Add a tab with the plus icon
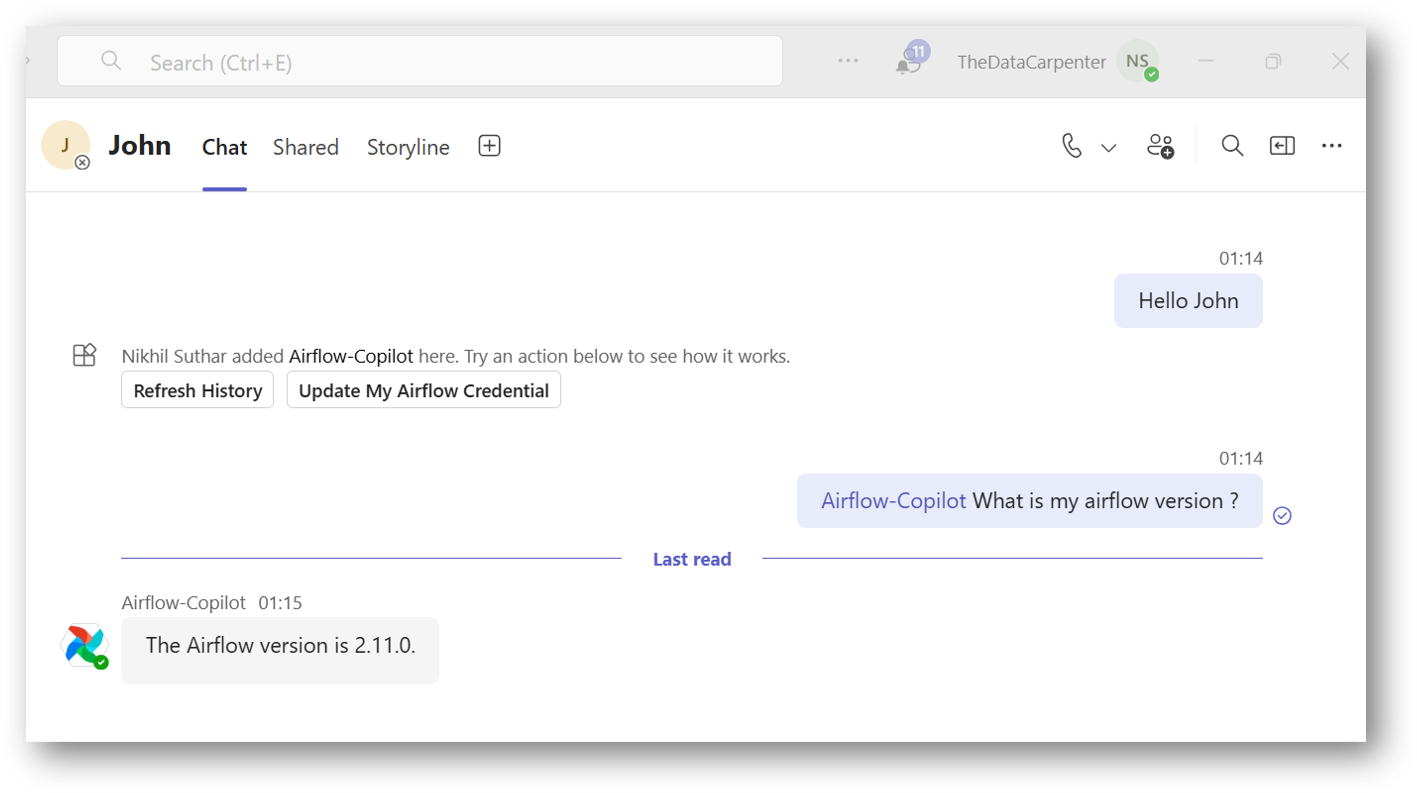The width and height of the screenshot is (1417, 793). click(x=489, y=146)
